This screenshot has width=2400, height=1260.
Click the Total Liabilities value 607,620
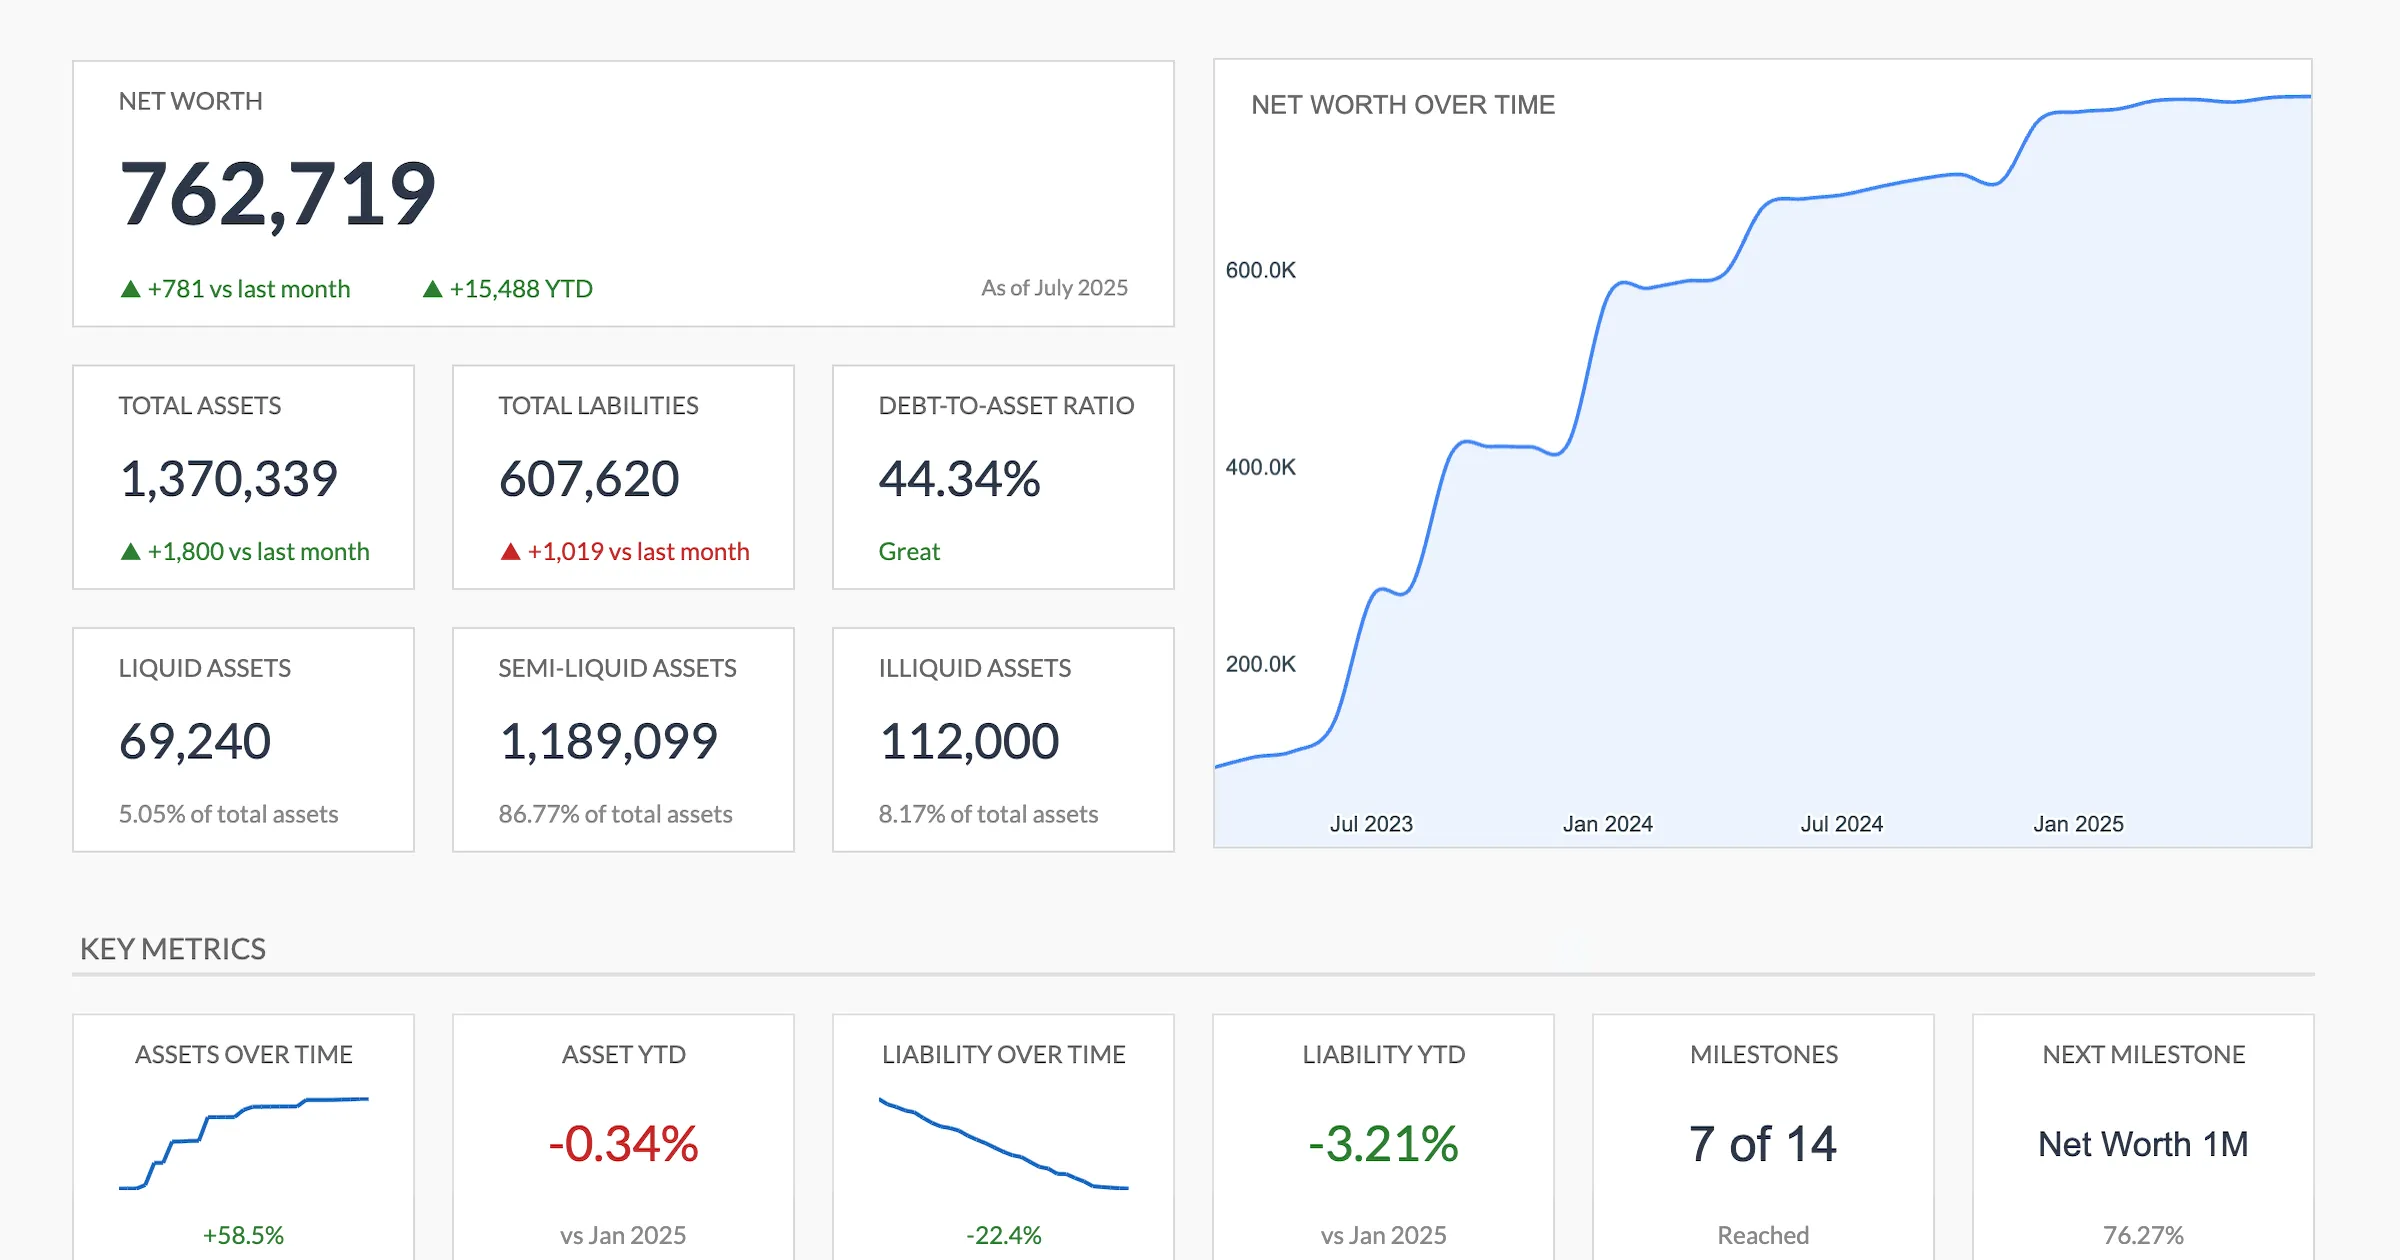589,478
